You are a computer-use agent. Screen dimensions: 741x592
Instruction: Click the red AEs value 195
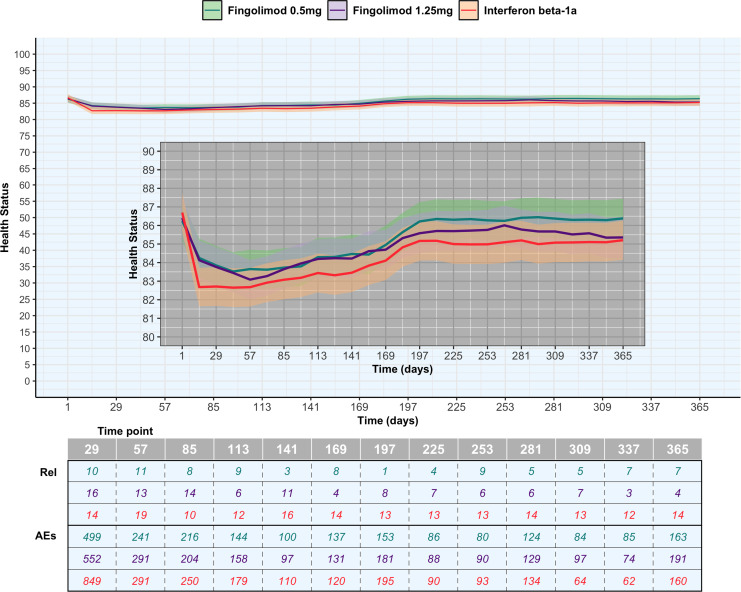(x=385, y=581)
